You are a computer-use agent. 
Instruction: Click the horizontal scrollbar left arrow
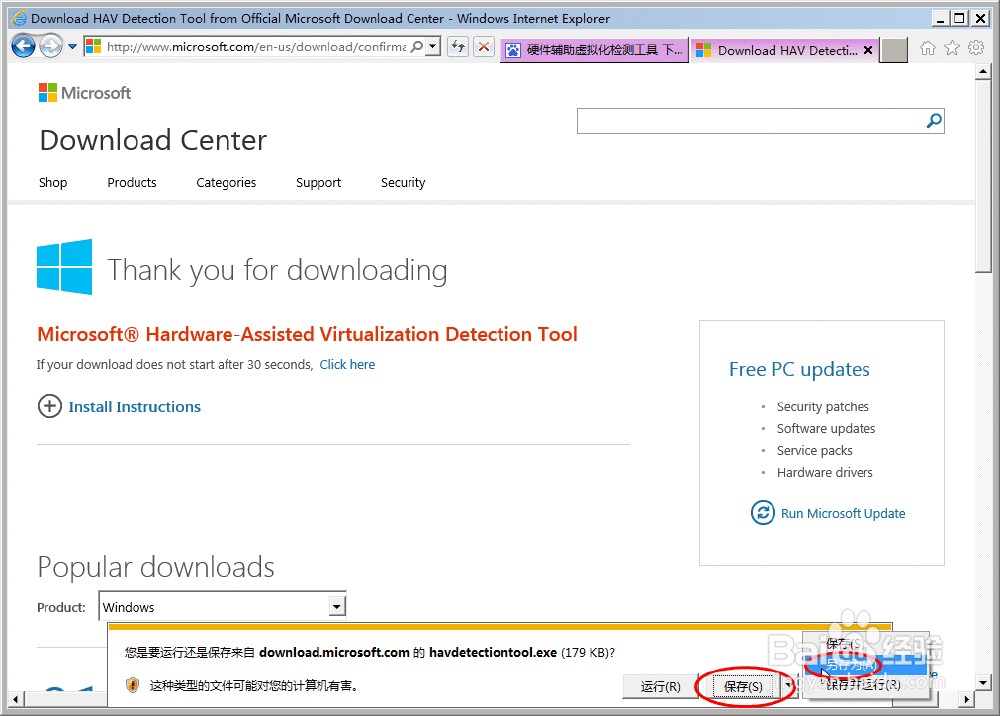point(16,699)
